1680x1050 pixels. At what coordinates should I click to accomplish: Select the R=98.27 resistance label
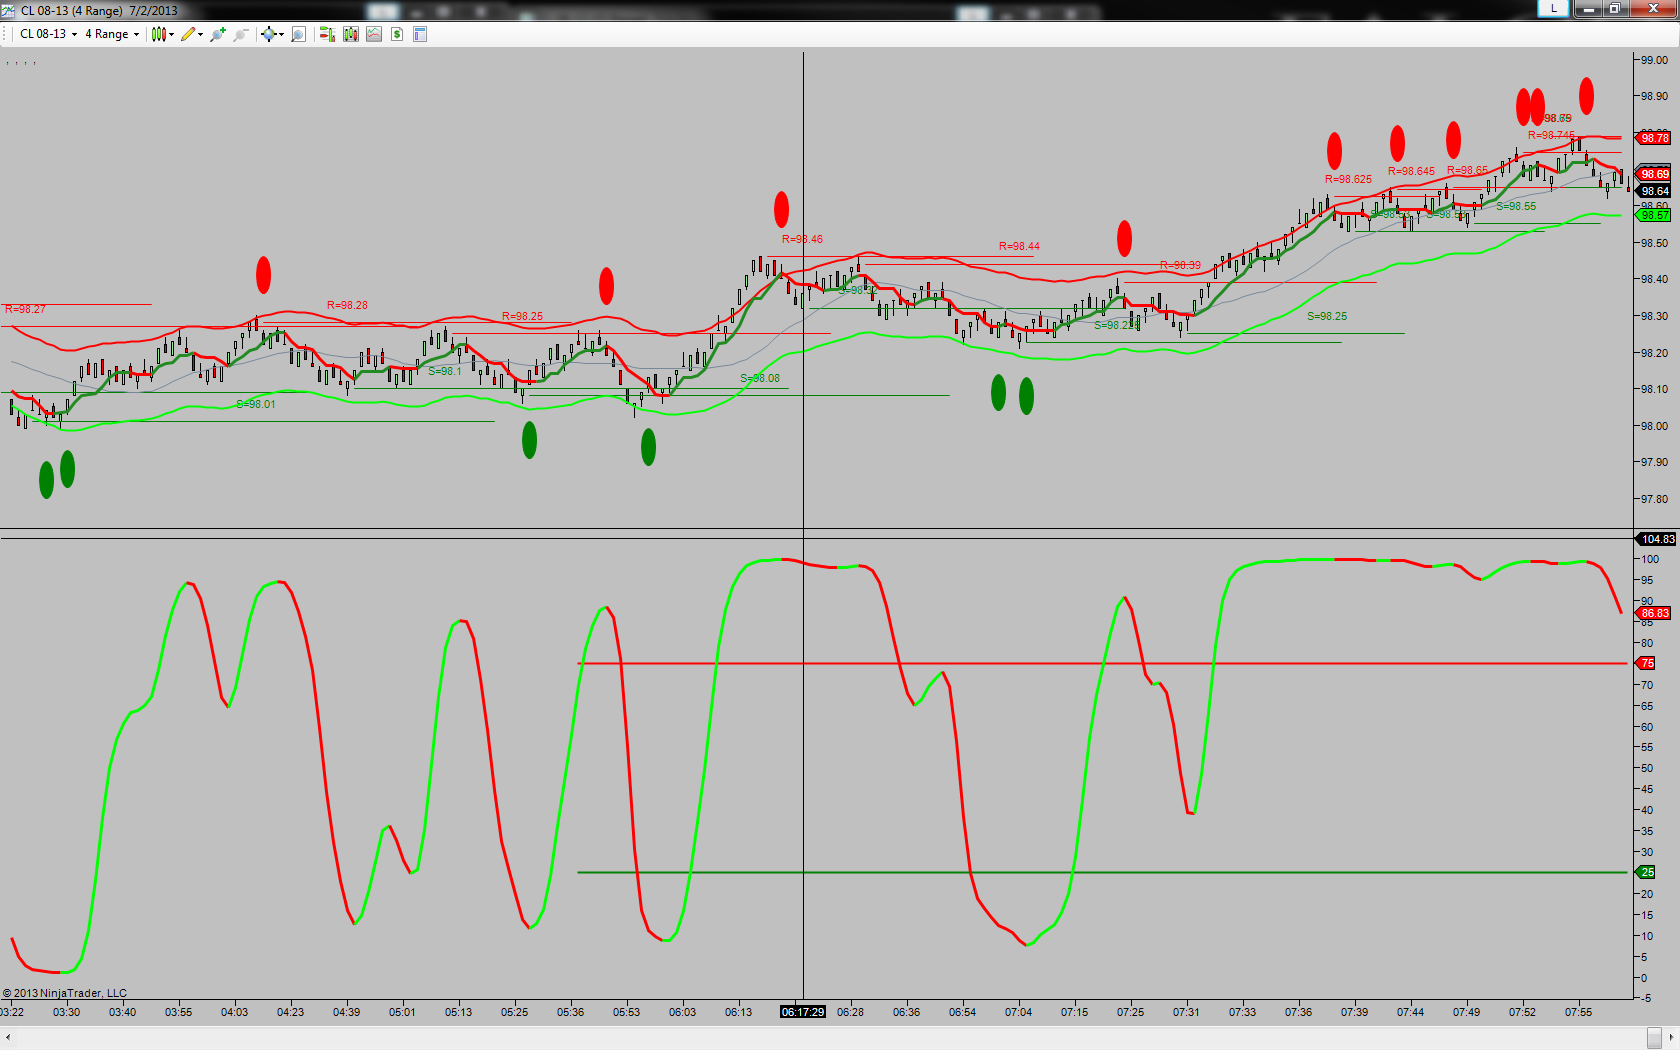coord(25,309)
